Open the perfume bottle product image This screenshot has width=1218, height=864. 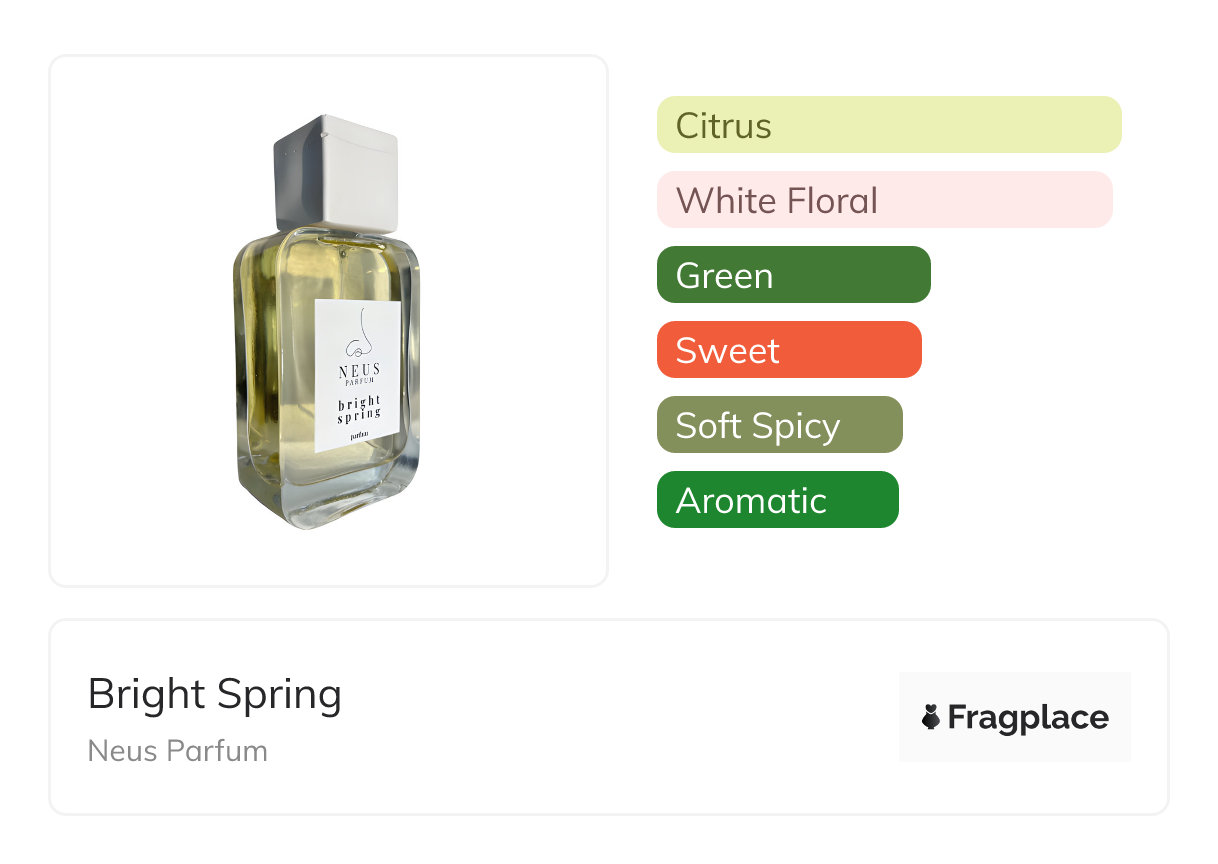click(328, 320)
